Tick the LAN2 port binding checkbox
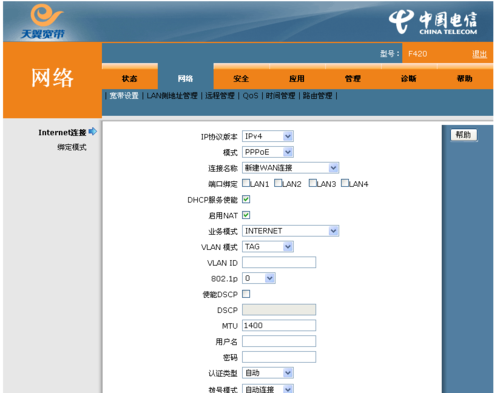The width and height of the screenshot is (500, 393). (x=278, y=183)
